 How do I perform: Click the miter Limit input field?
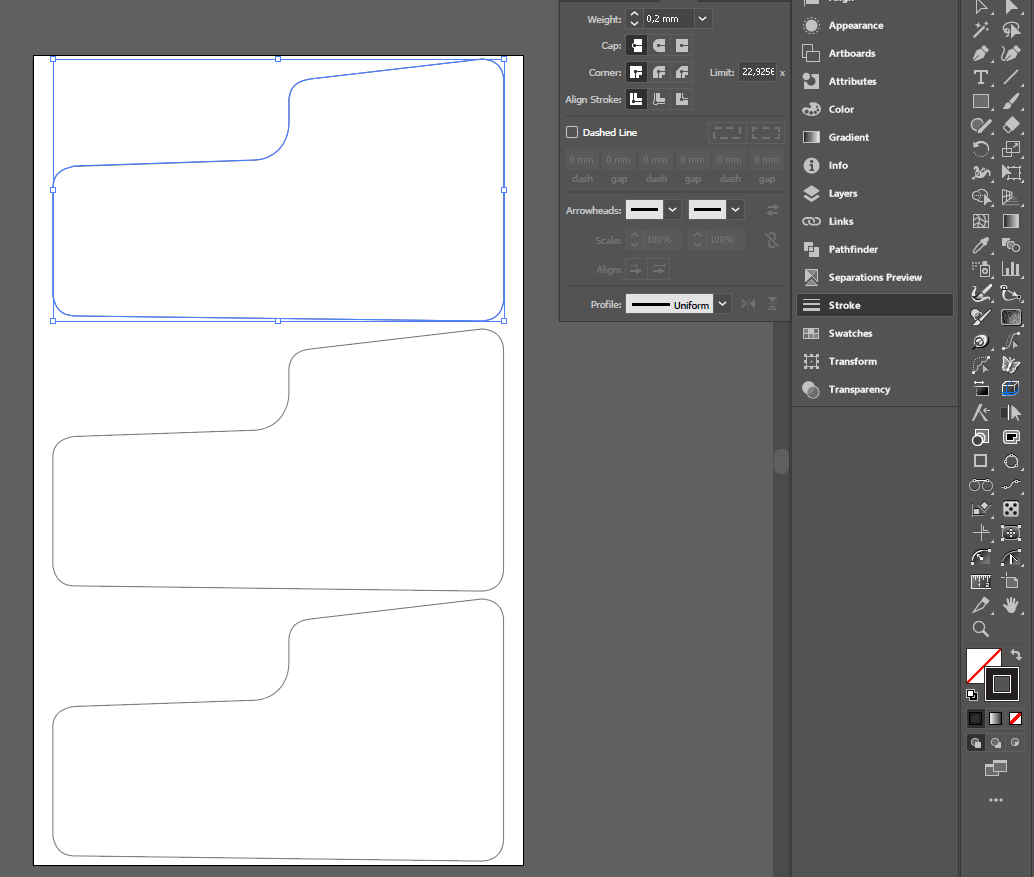coord(757,73)
